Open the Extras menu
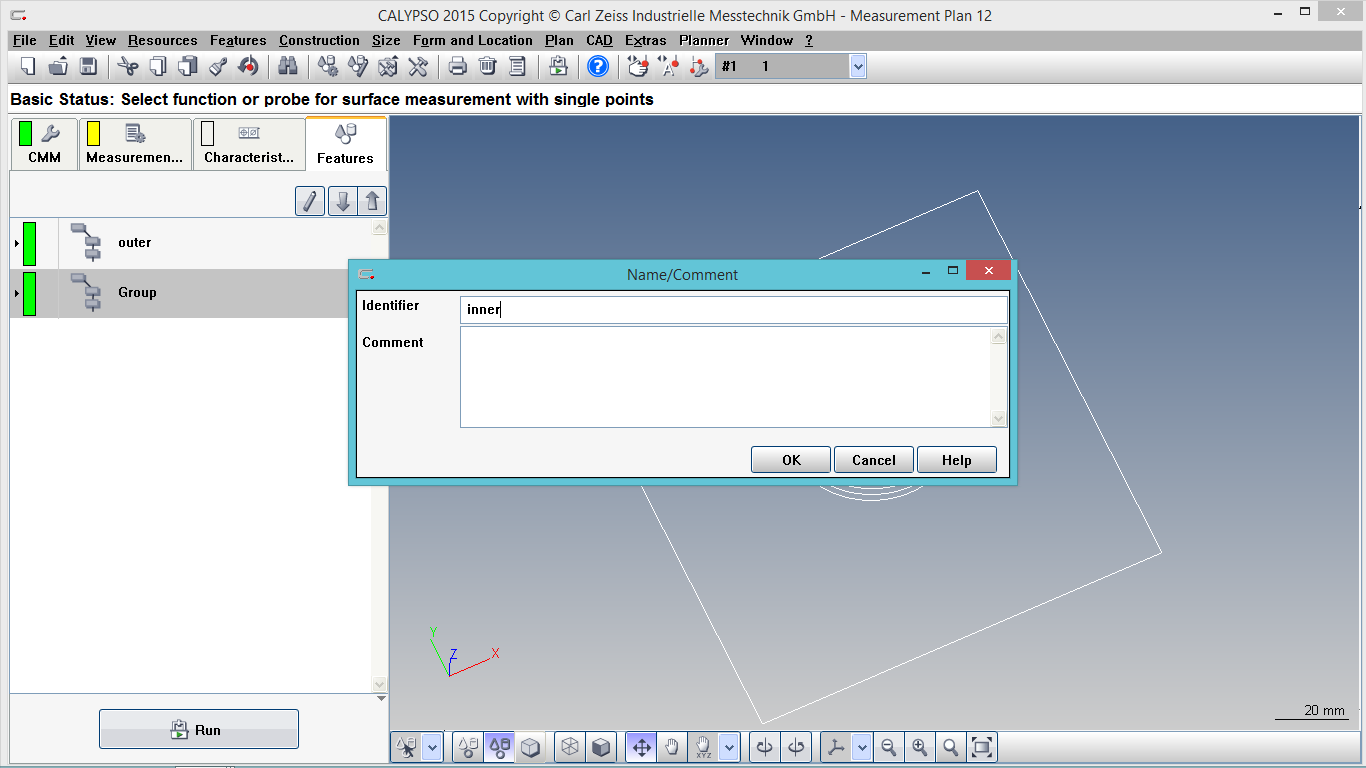The image size is (1366, 768). click(x=646, y=40)
